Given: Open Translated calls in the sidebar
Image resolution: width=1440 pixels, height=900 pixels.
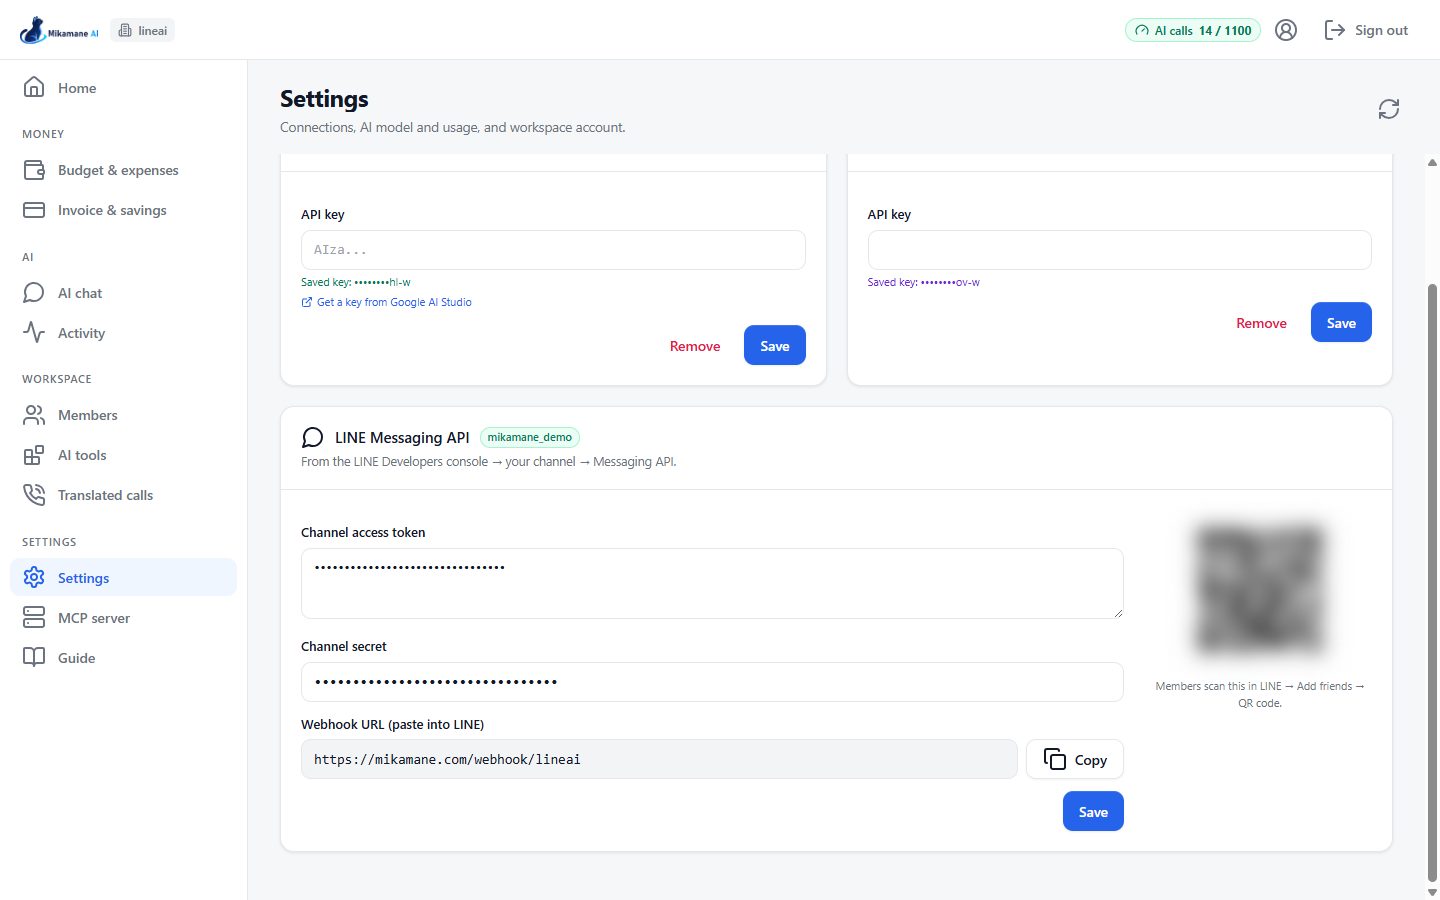Looking at the screenshot, I should pyautogui.click(x=105, y=495).
